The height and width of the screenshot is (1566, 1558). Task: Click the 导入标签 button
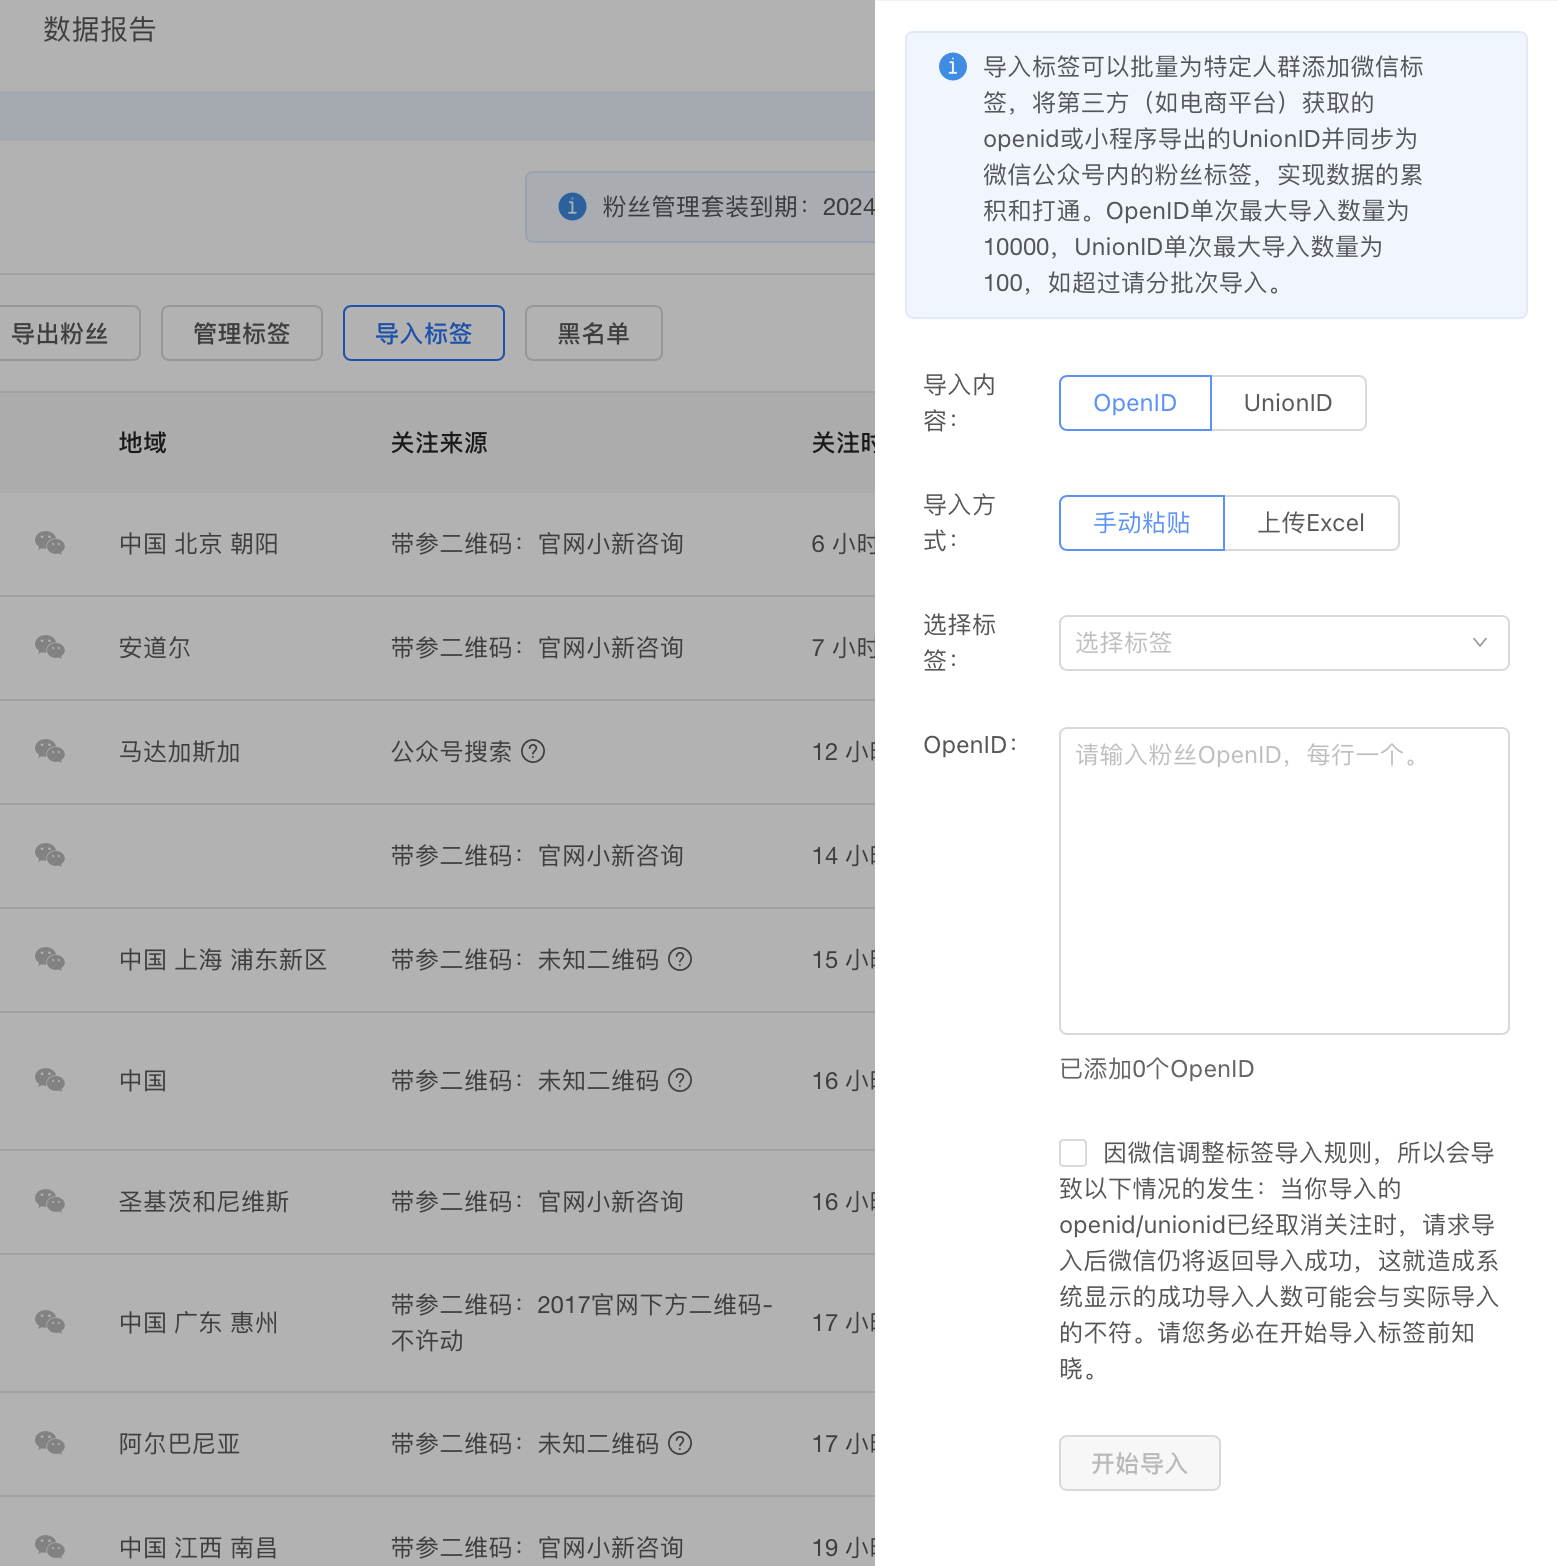tap(424, 333)
